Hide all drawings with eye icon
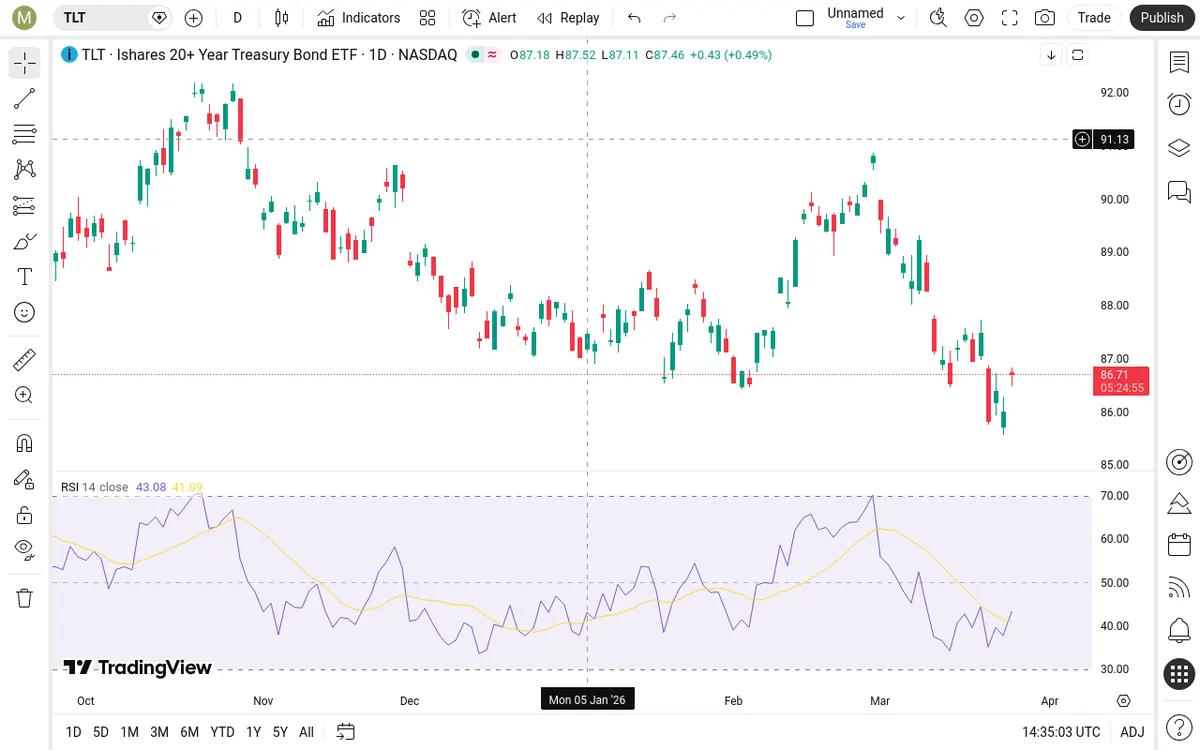Screen dimensions: 1200x750 point(25,549)
